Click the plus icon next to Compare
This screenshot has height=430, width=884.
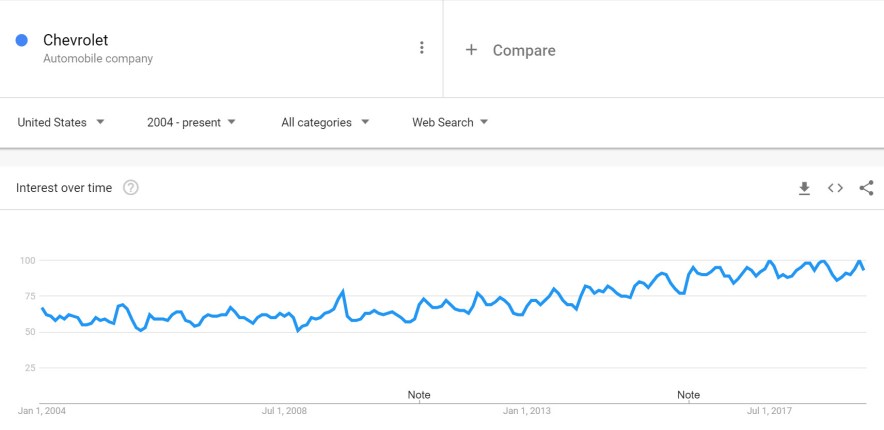click(x=471, y=50)
